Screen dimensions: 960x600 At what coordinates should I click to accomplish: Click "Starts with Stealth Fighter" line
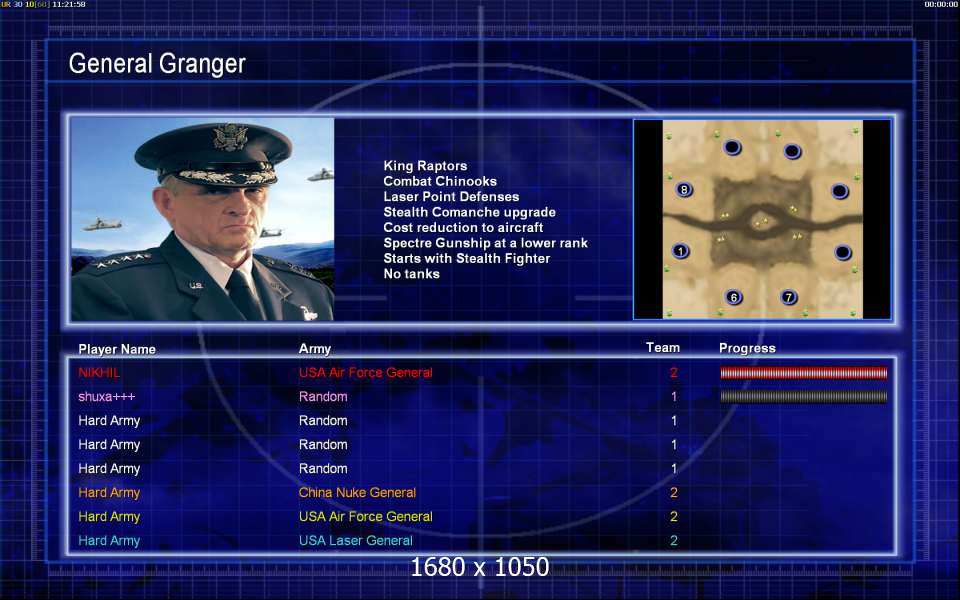(x=467, y=258)
